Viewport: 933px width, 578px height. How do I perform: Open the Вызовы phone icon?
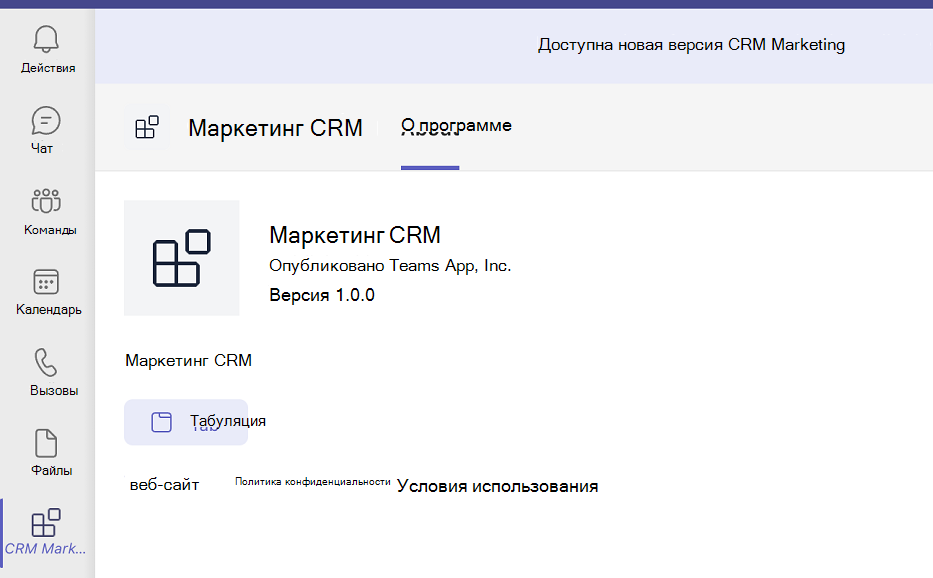pos(46,362)
